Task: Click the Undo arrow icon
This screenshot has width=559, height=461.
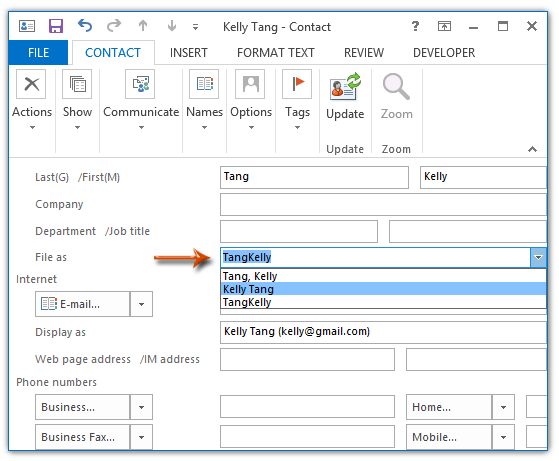Action: [x=85, y=26]
